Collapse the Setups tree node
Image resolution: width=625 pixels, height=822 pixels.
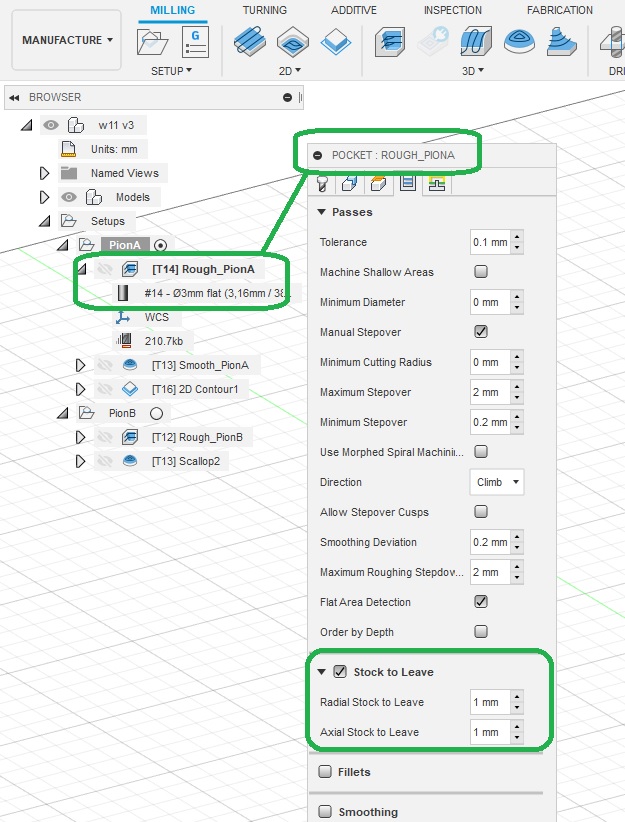(x=45, y=222)
